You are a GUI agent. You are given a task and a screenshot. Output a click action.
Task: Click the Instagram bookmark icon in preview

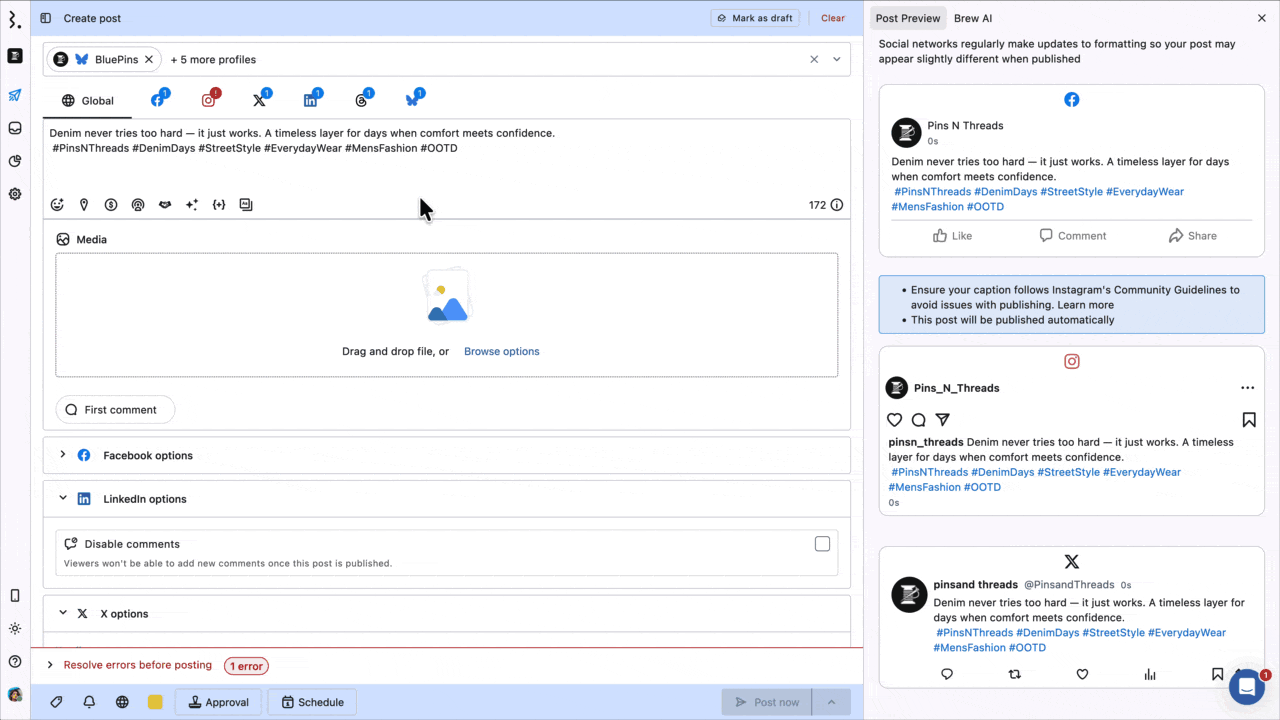click(x=1249, y=420)
